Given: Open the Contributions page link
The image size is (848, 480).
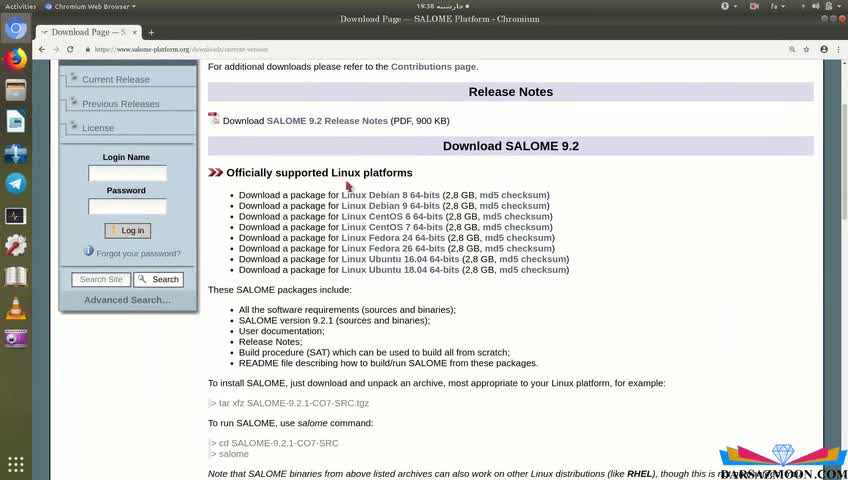Looking at the screenshot, I should tap(433, 66).
